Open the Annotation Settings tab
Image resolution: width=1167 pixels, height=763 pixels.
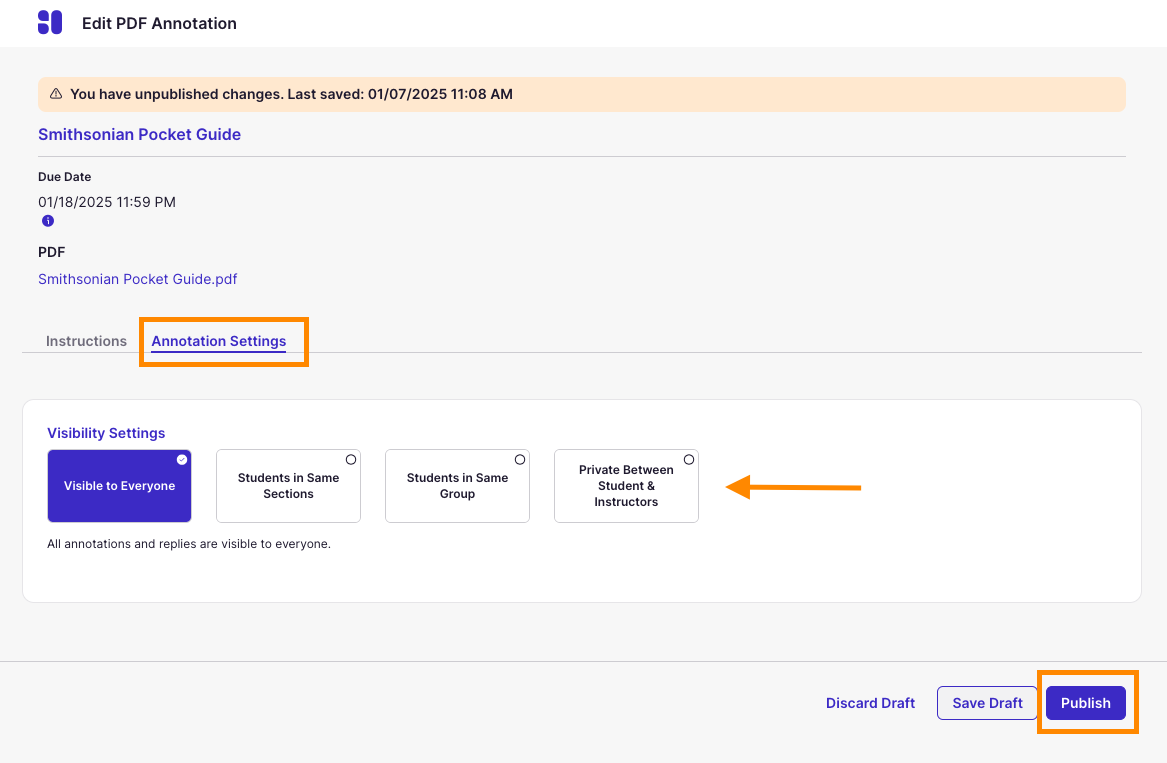(218, 341)
